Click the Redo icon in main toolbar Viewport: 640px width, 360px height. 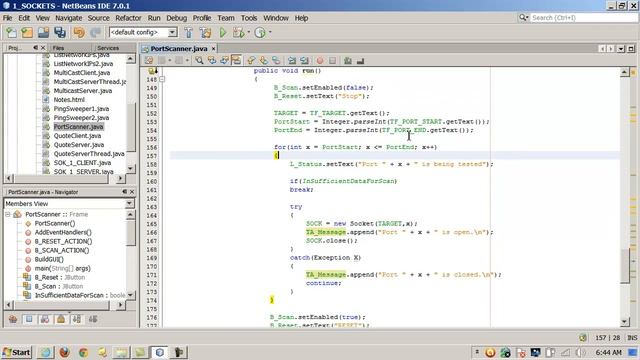point(95,32)
